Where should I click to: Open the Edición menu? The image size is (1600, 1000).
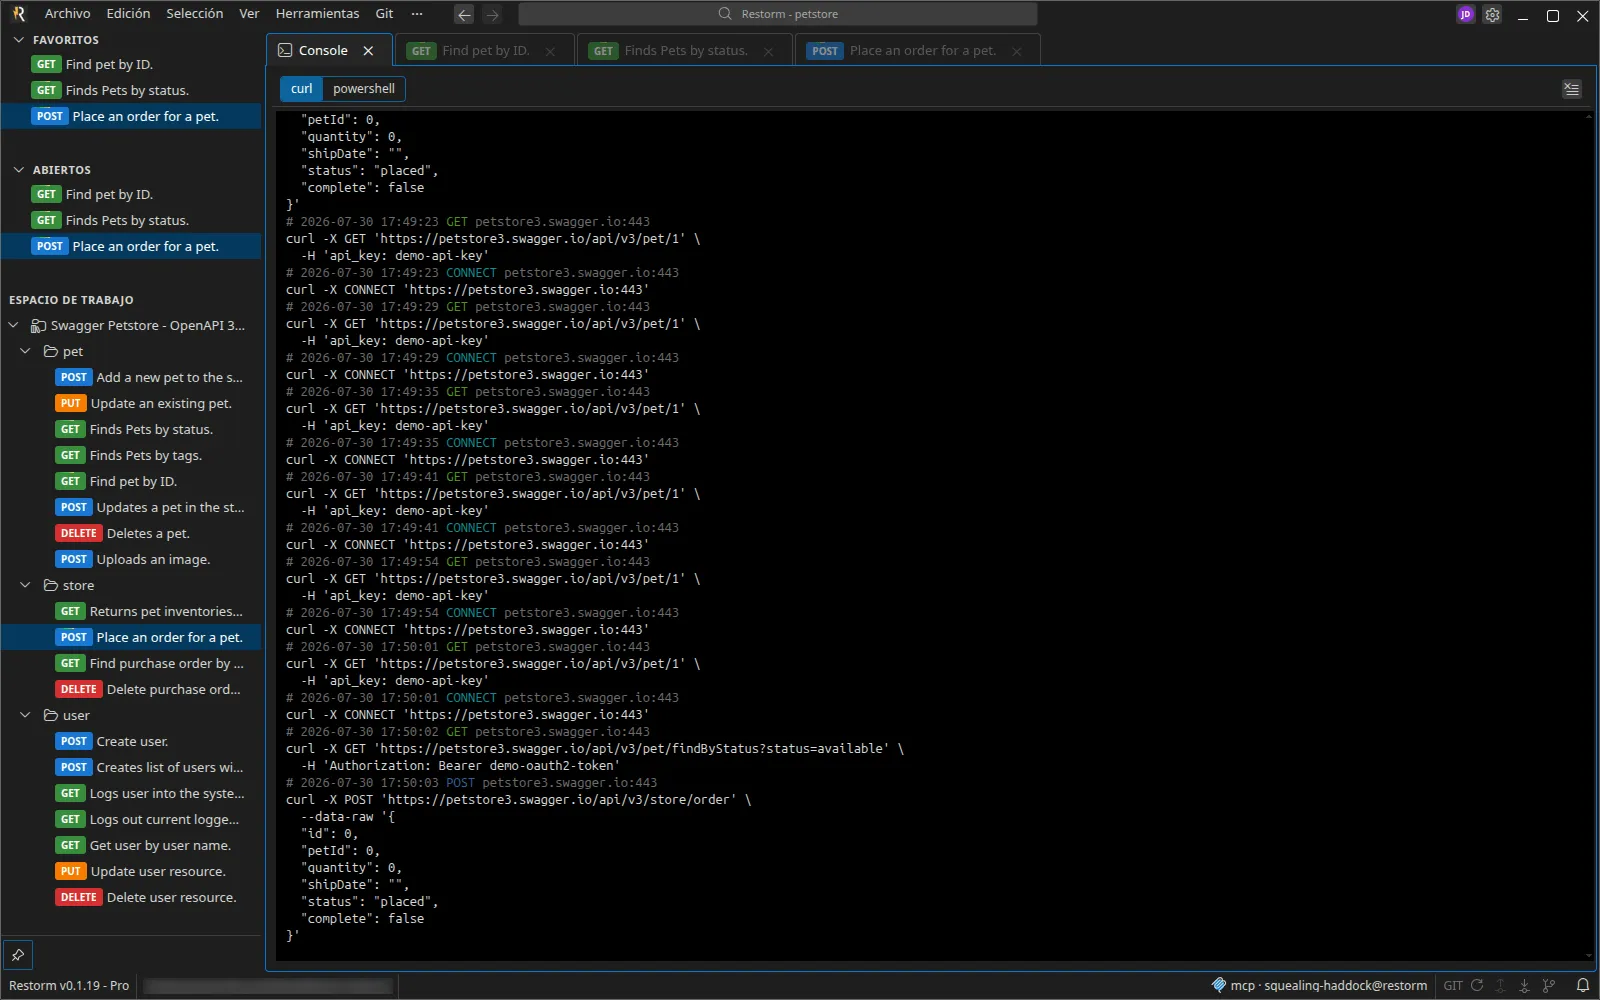point(128,14)
